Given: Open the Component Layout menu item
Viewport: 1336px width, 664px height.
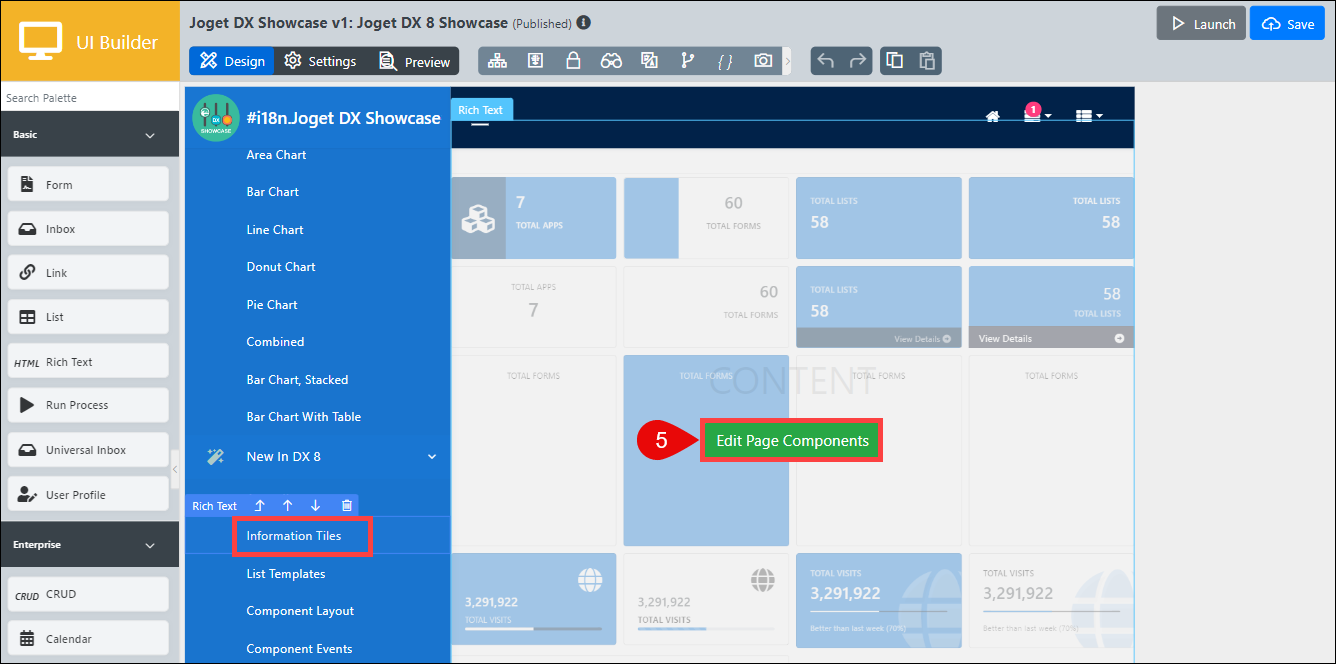Looking at the screenshot, I should click(300, 611).
